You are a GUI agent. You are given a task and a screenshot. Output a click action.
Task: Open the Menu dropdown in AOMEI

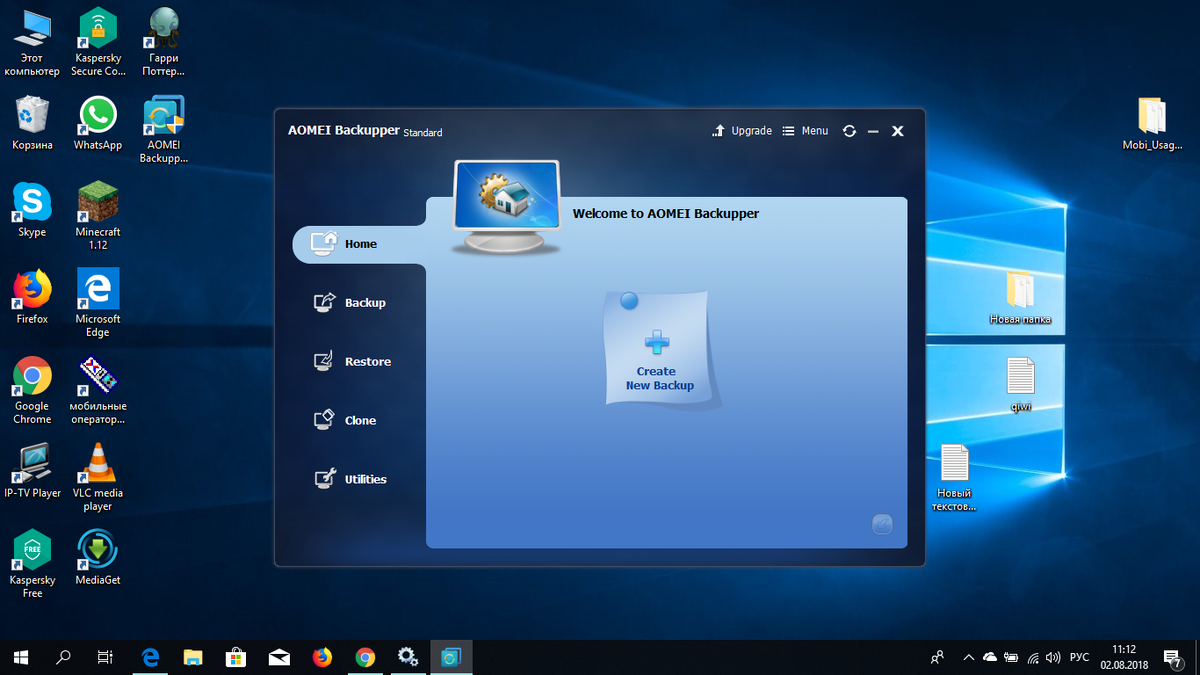[805, 131]
